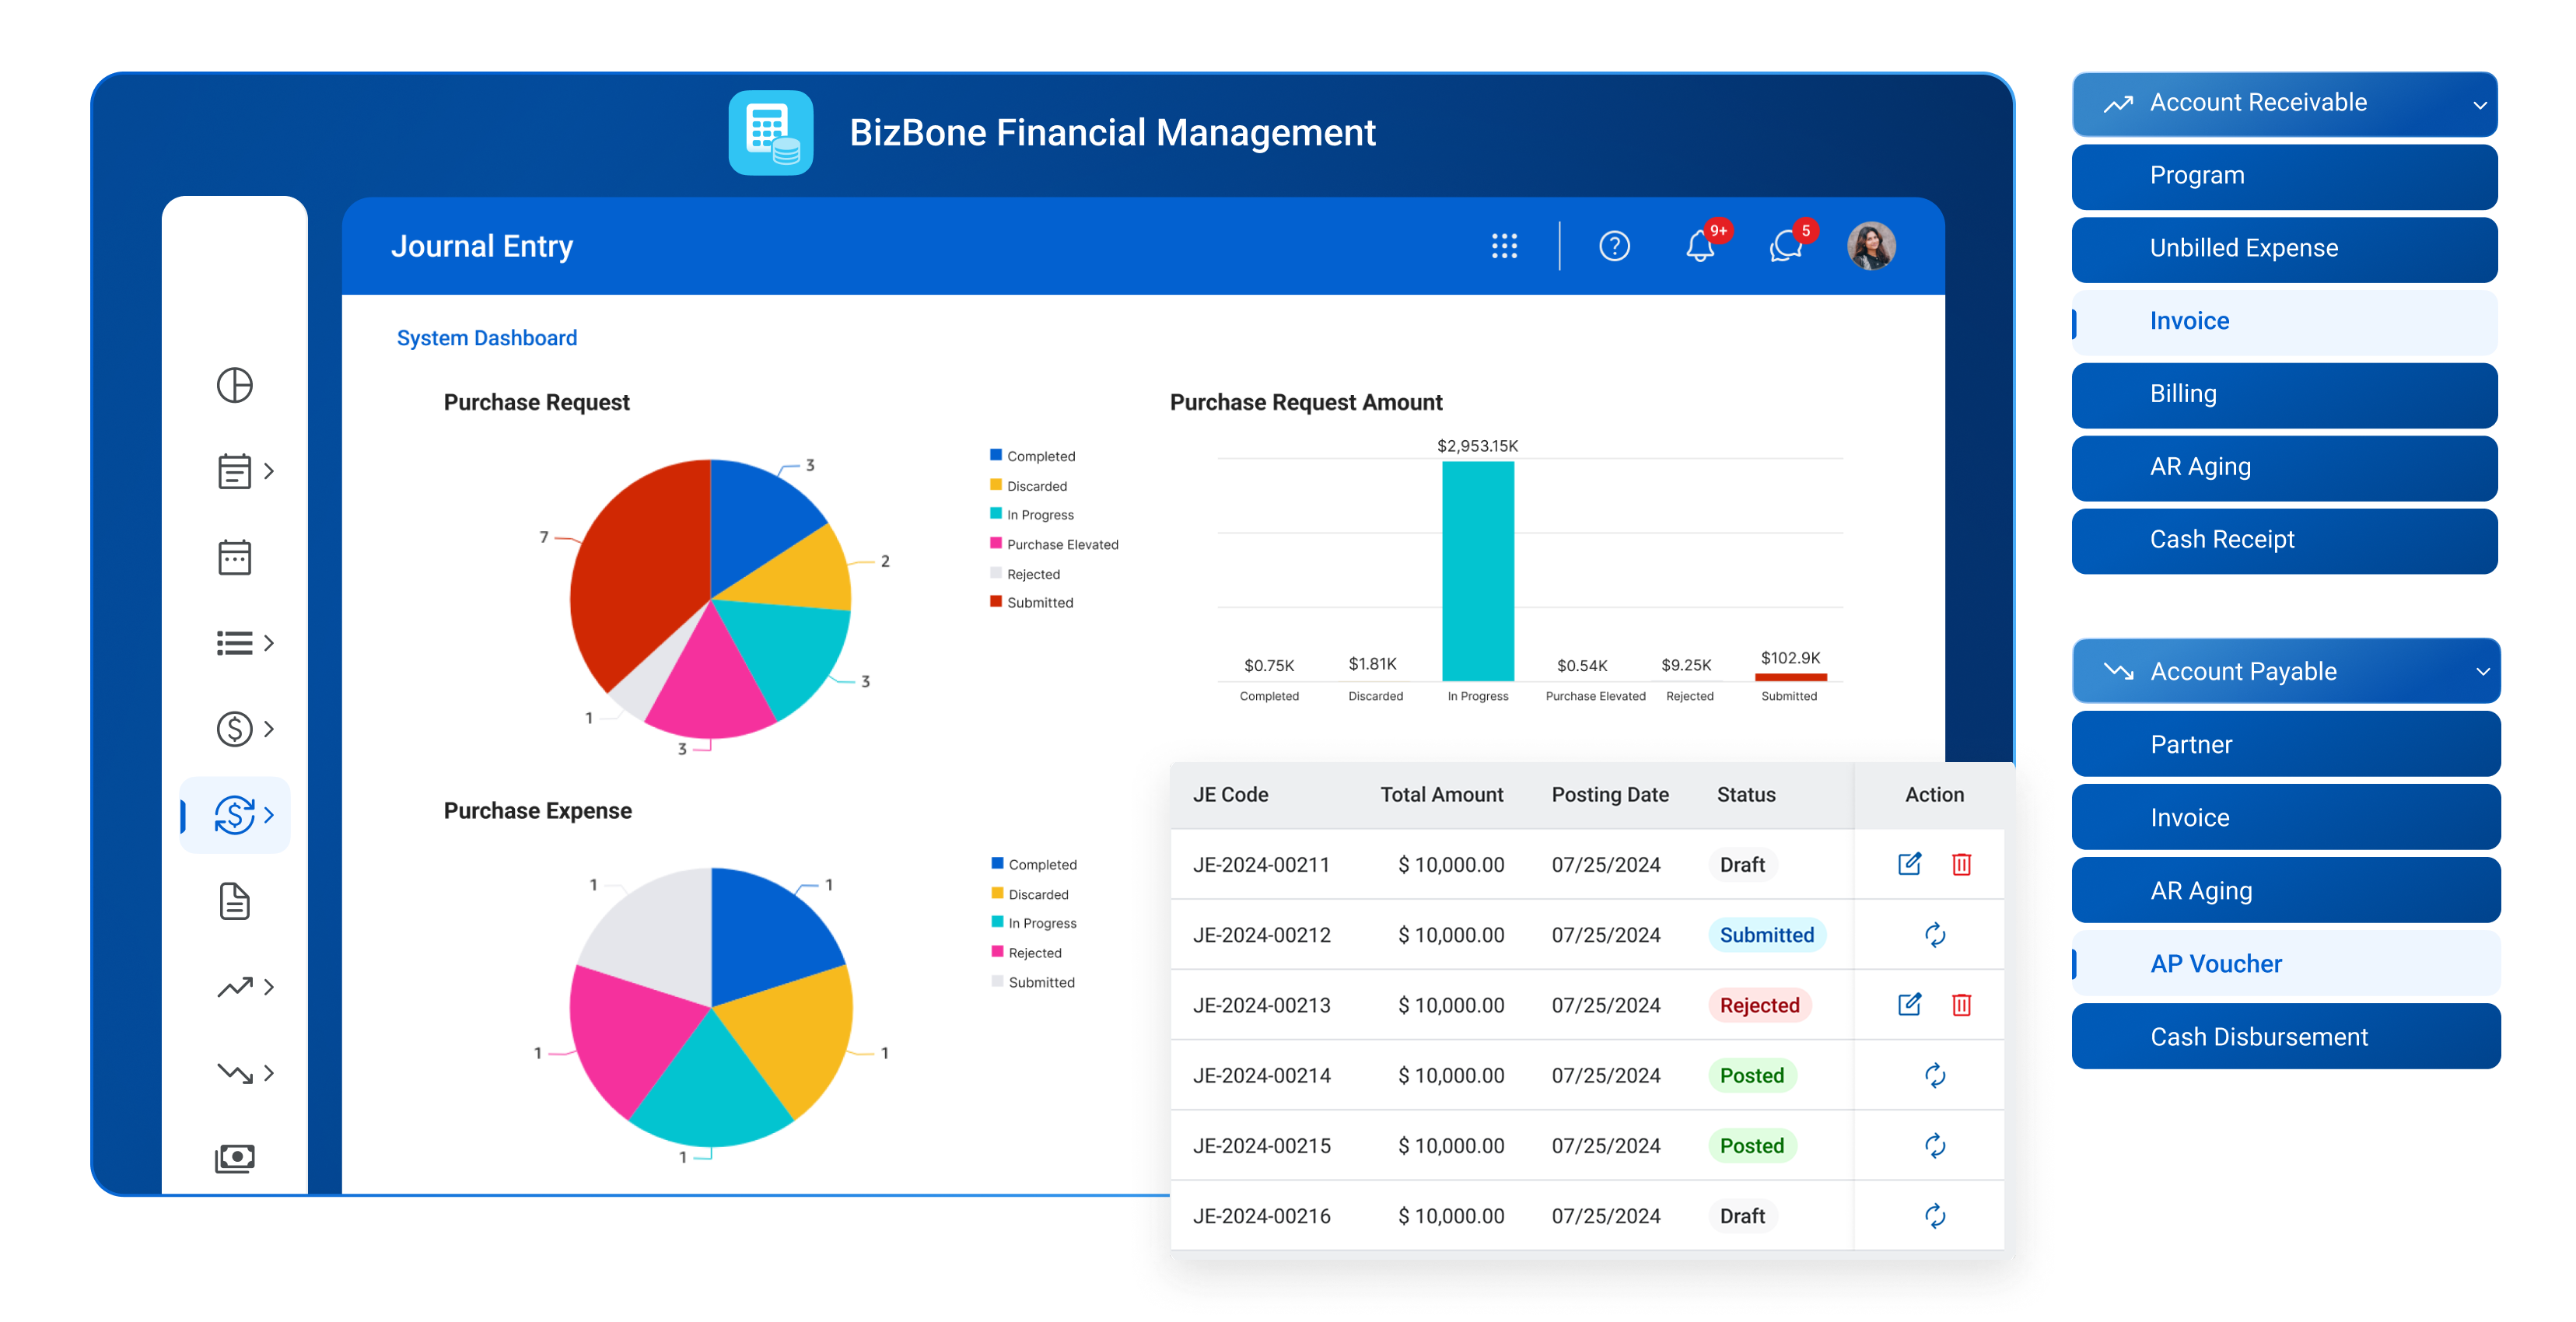This screenshot has height=1322, width=2576.
Task: Select the active dollar-refresh sidebar icon
Action: (x=235, y=815)
